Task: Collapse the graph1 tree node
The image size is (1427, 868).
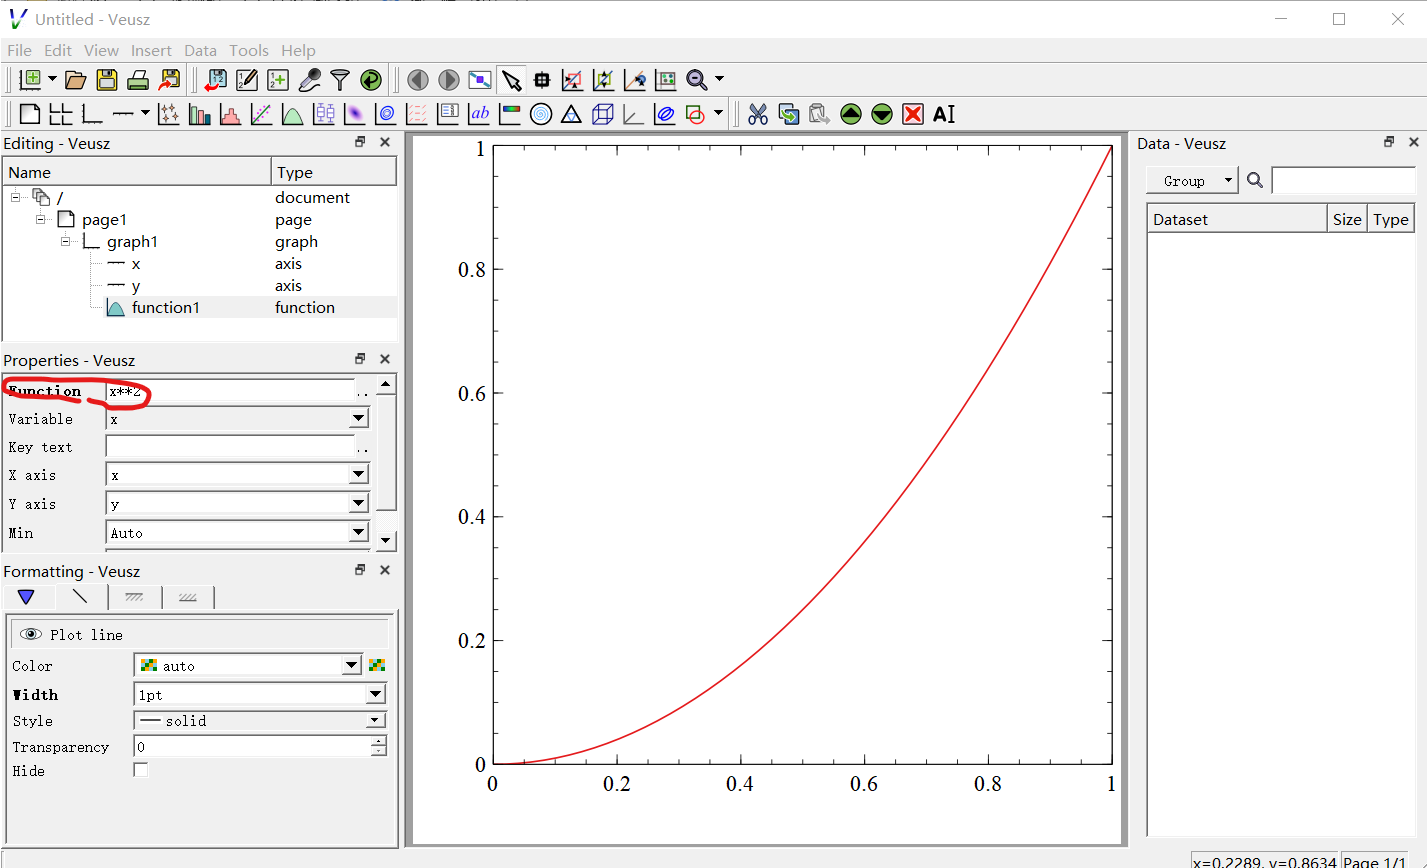Action: (x=65, y=241)
